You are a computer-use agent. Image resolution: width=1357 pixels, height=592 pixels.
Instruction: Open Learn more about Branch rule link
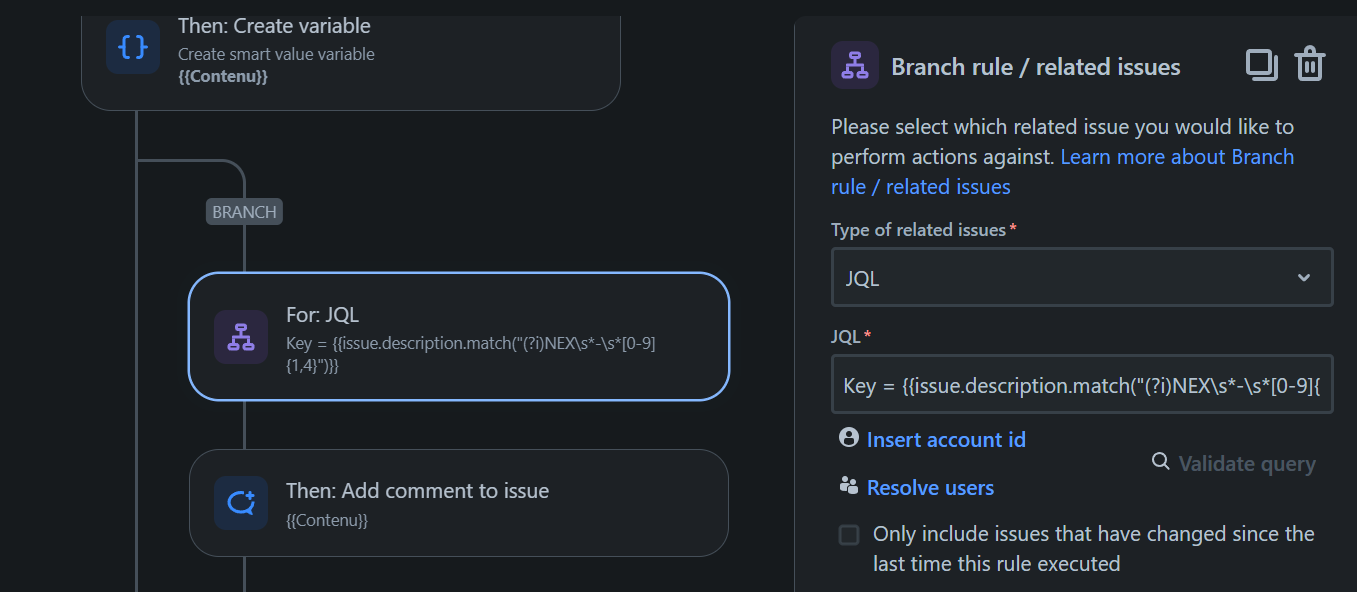(x=1062, y=172)
